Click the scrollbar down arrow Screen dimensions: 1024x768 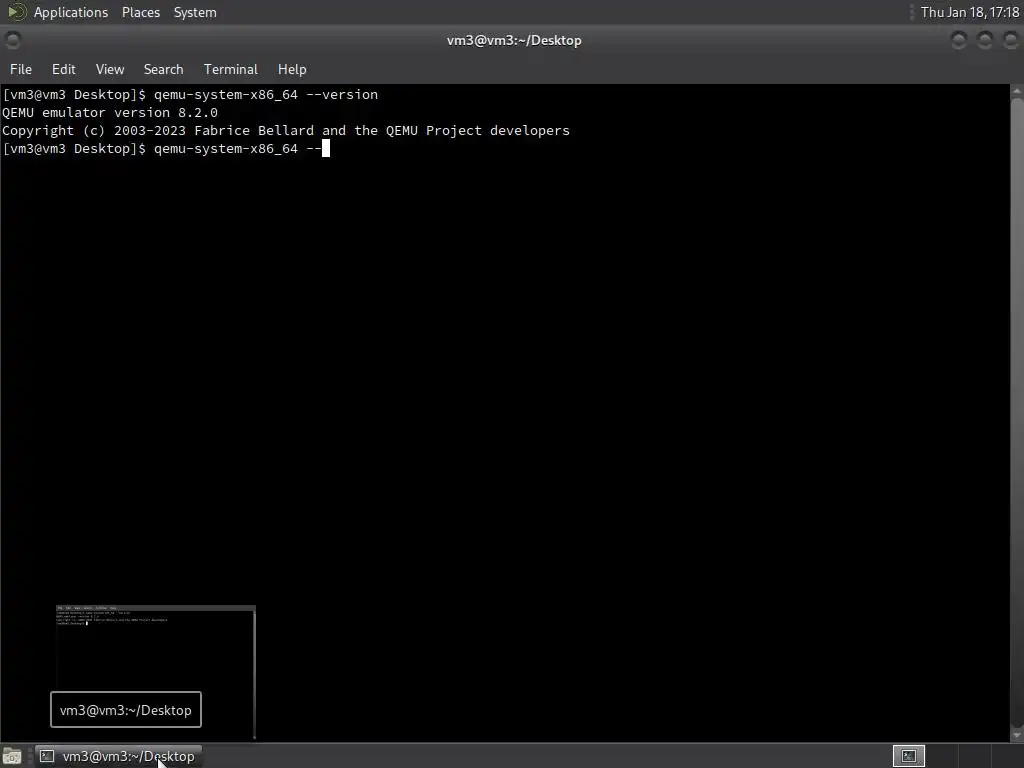[1017, 735]
